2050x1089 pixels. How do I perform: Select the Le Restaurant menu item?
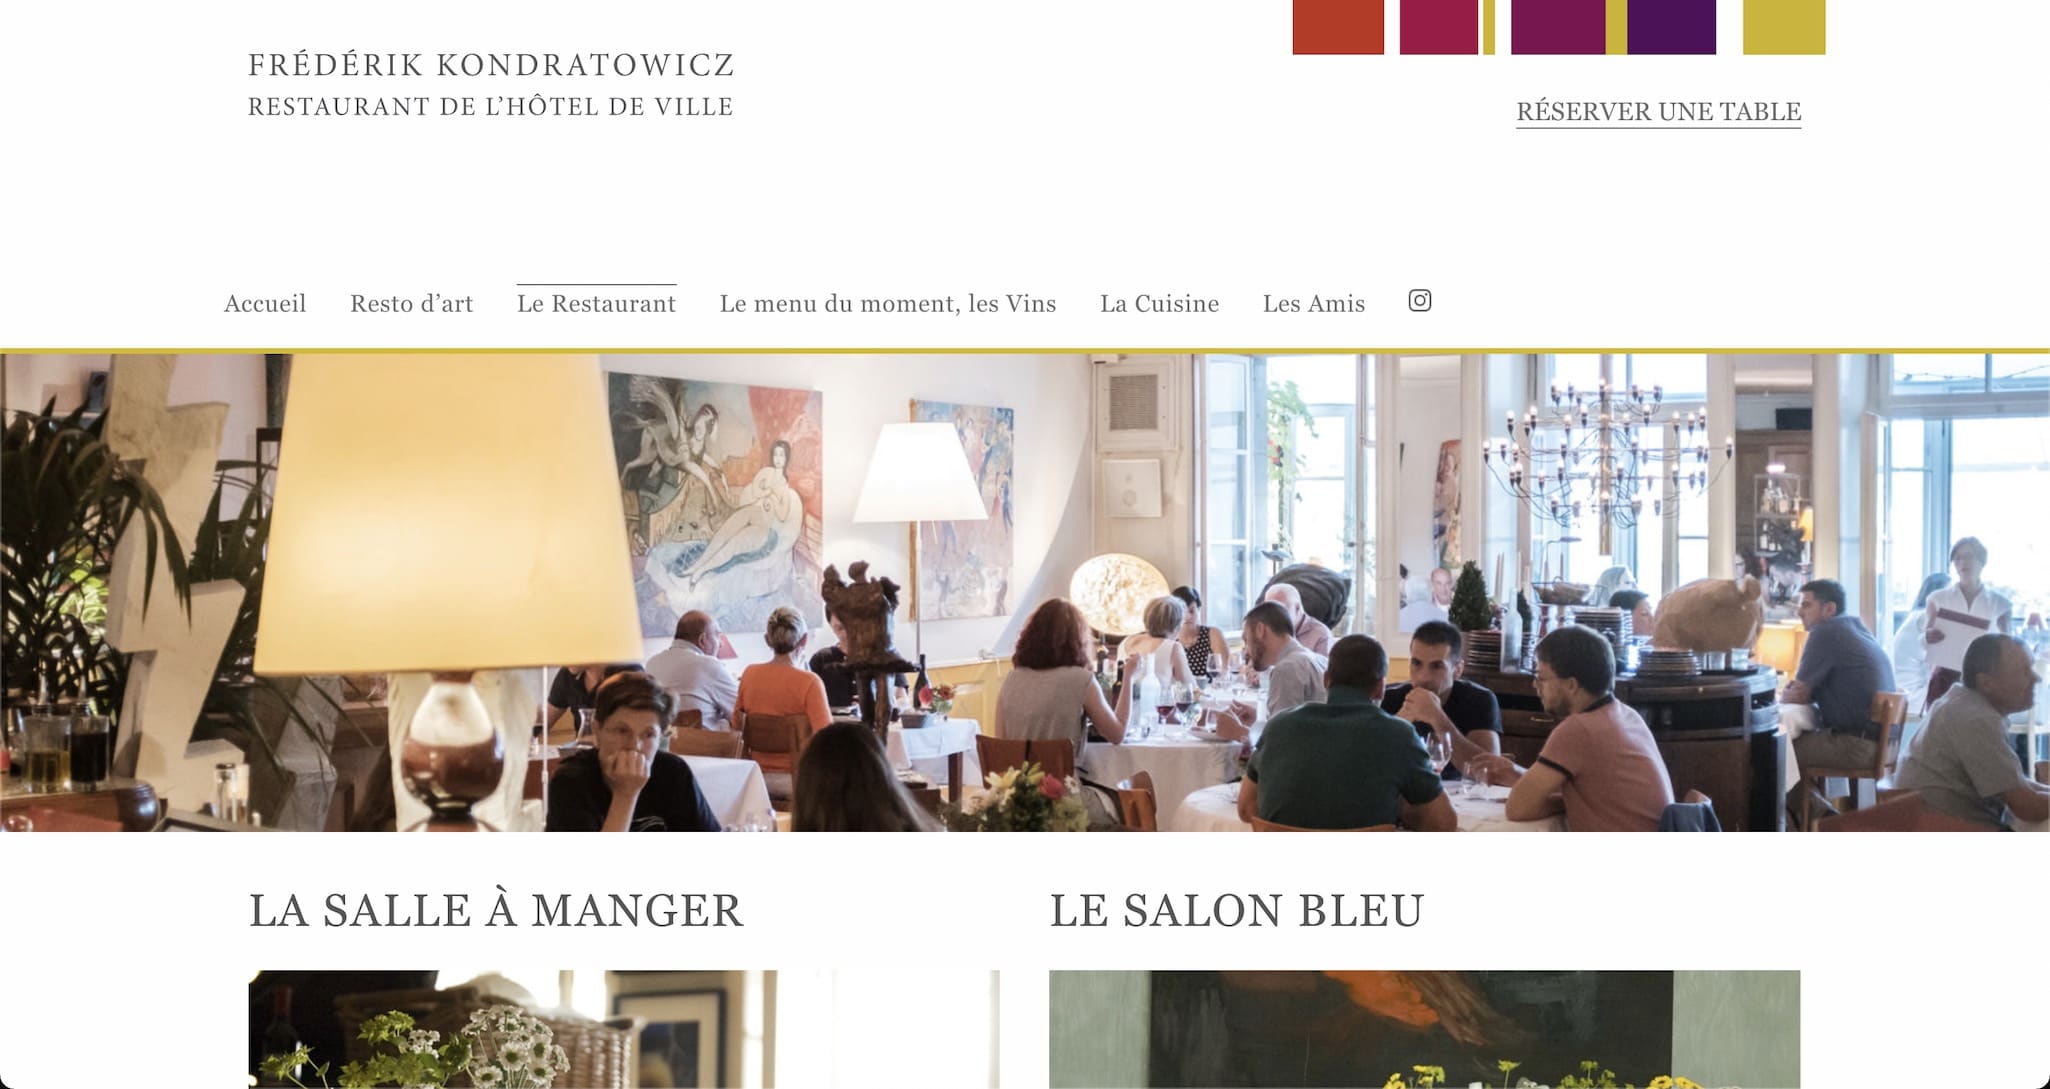pyautogui.click(x=596, y=304)
